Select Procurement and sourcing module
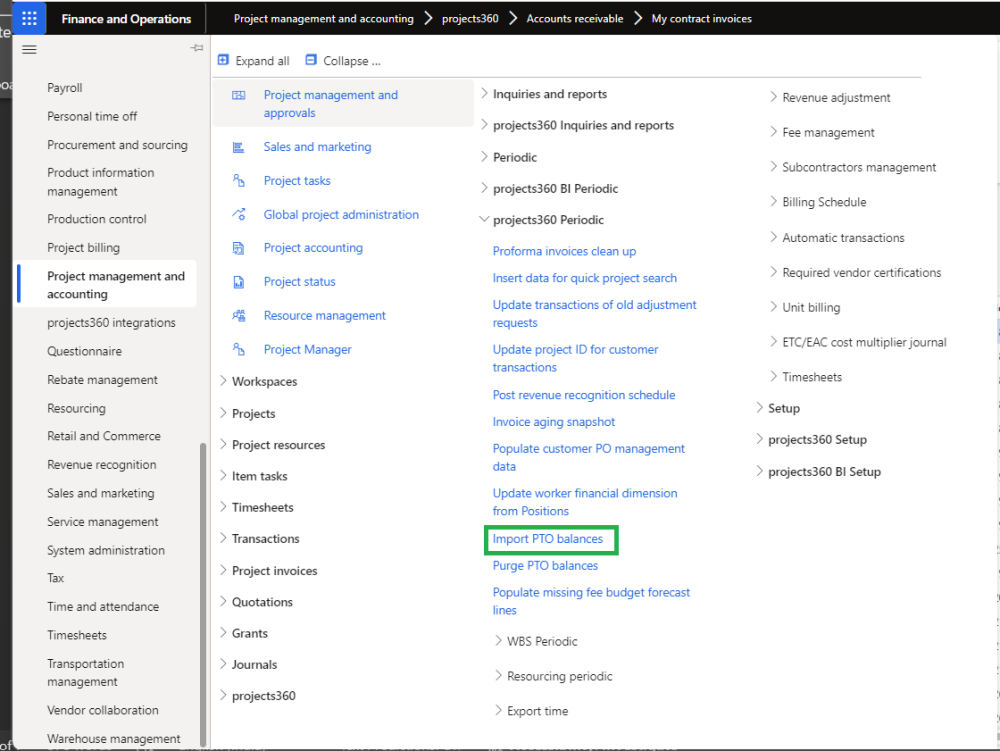This screenshot has height=751, width=1000. click(x=117, y=145)
